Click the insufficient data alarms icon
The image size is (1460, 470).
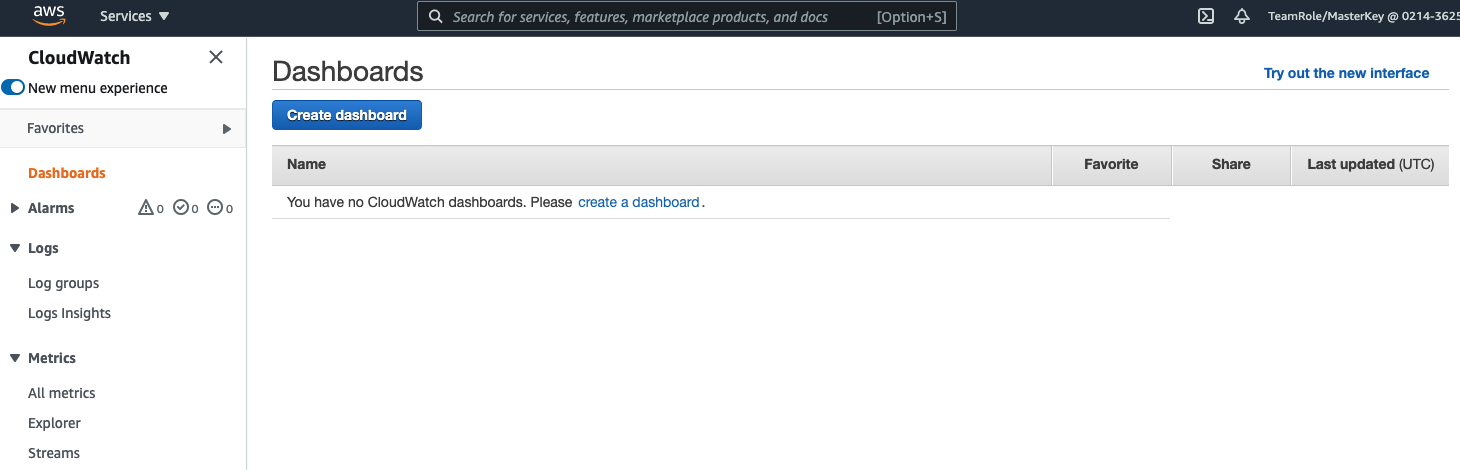point(215,208)
